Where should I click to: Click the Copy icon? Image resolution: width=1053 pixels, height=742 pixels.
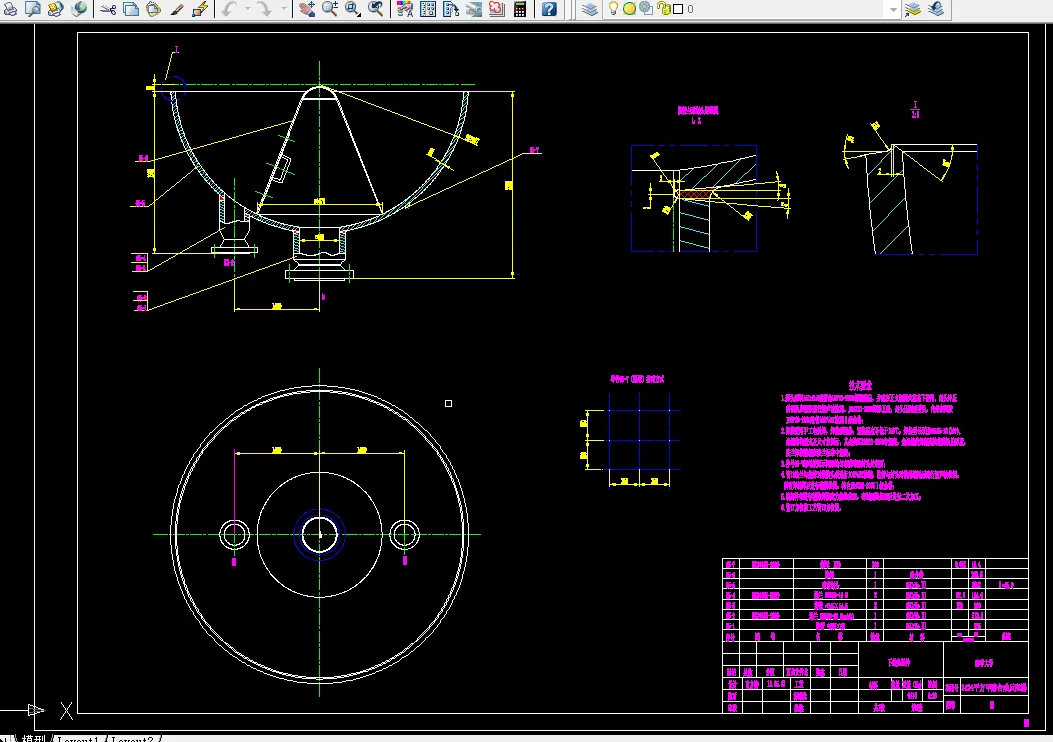tap(131, 9)
